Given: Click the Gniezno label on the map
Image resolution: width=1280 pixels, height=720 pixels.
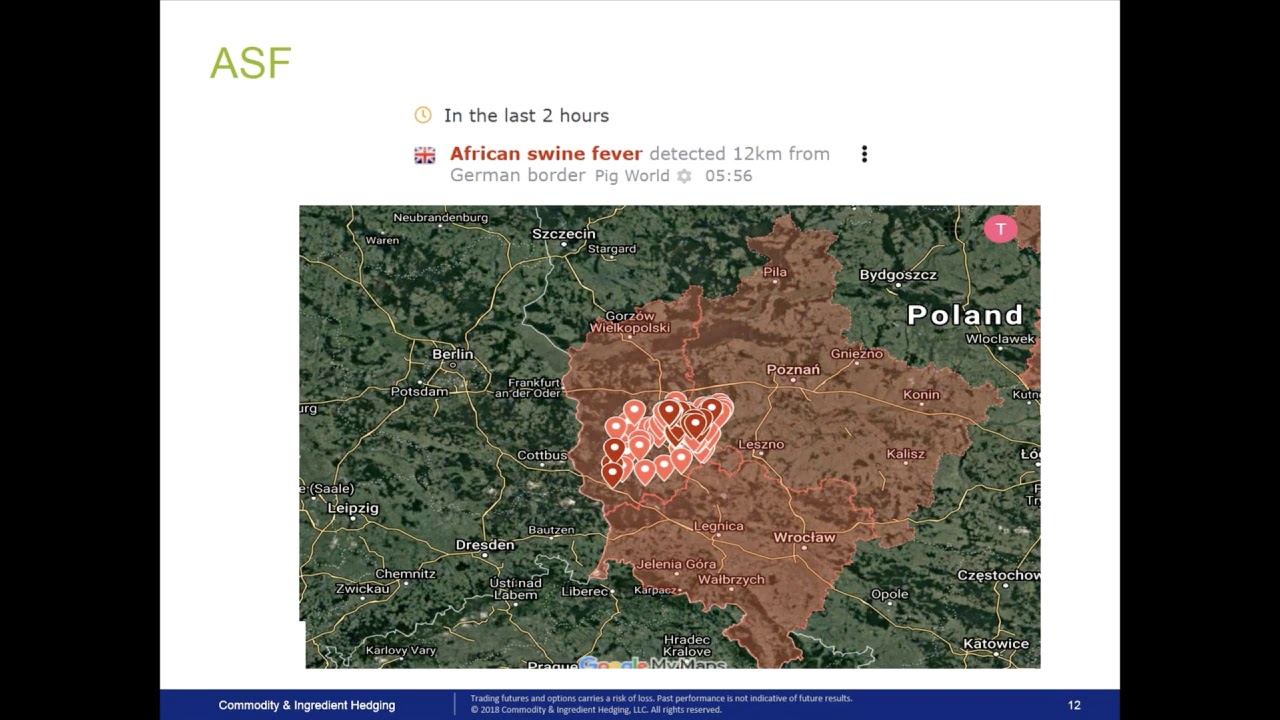Looking at the screenshot, I should point(857,354).
